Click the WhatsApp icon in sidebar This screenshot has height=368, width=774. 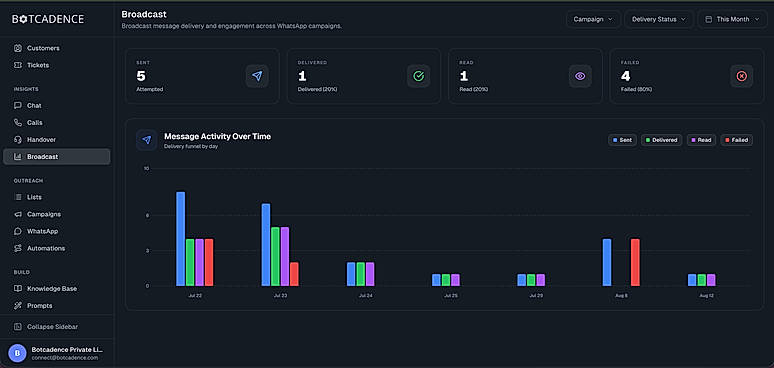[x=18, y=231]
